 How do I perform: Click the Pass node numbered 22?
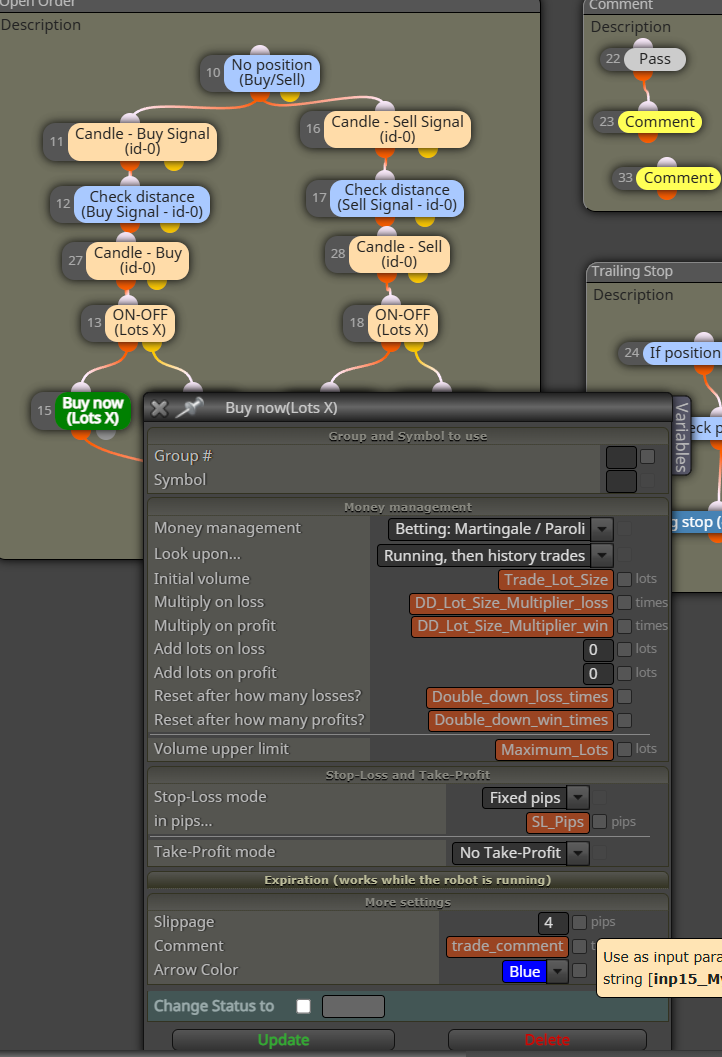point(655,59)
